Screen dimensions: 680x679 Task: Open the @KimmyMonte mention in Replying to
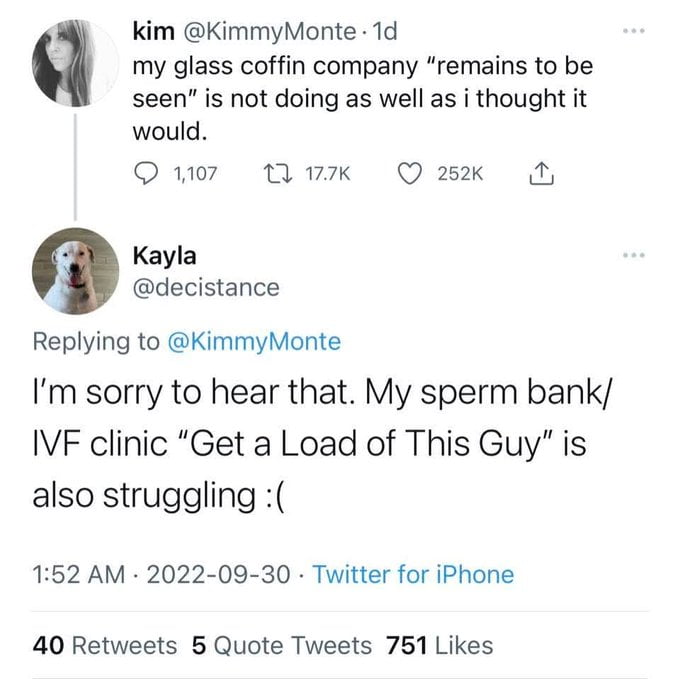tap(254, 342)
